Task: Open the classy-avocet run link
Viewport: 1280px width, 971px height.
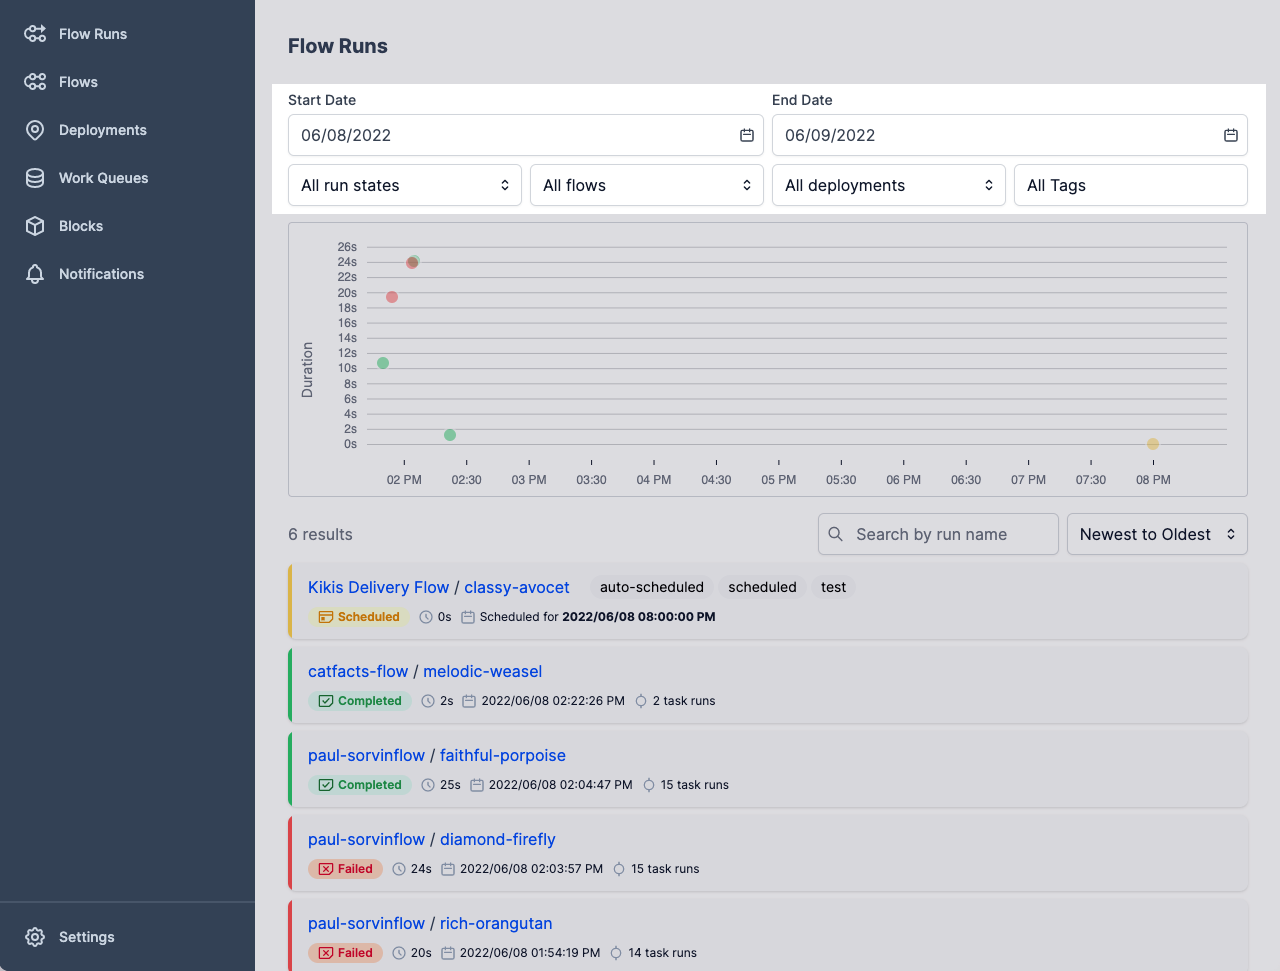Action: pyautogui.click(x=517, y=587)
